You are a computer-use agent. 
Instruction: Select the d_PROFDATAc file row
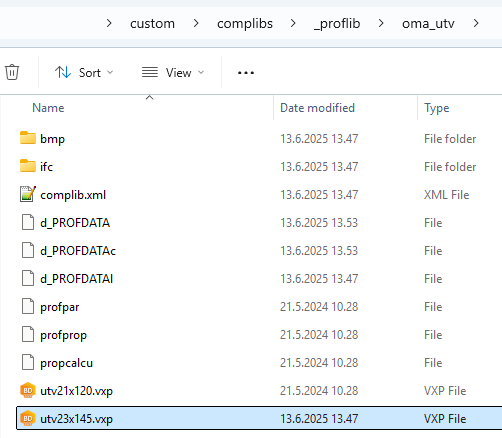pos(259,251)
